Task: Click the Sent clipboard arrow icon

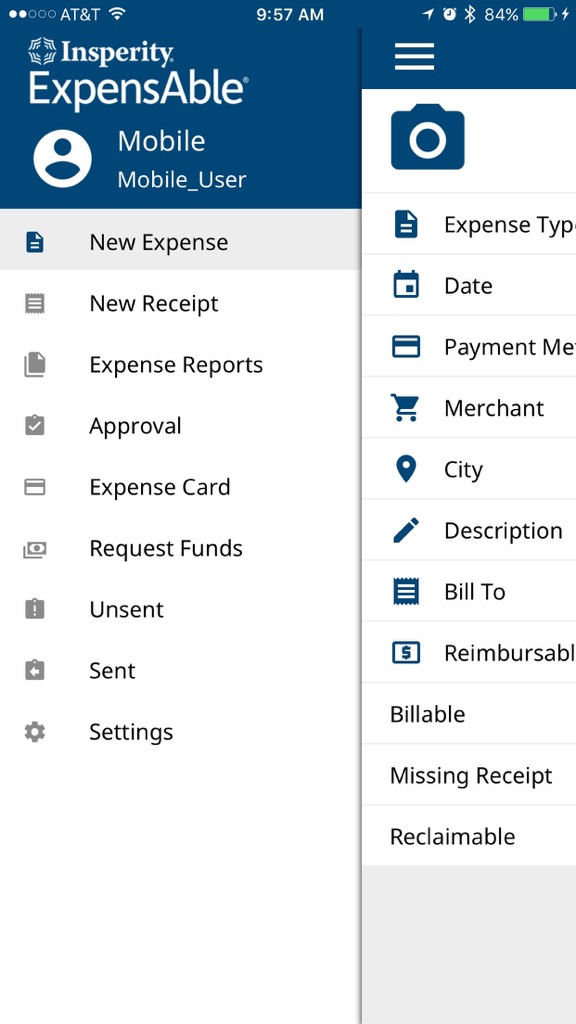Action: pos(35,670)
